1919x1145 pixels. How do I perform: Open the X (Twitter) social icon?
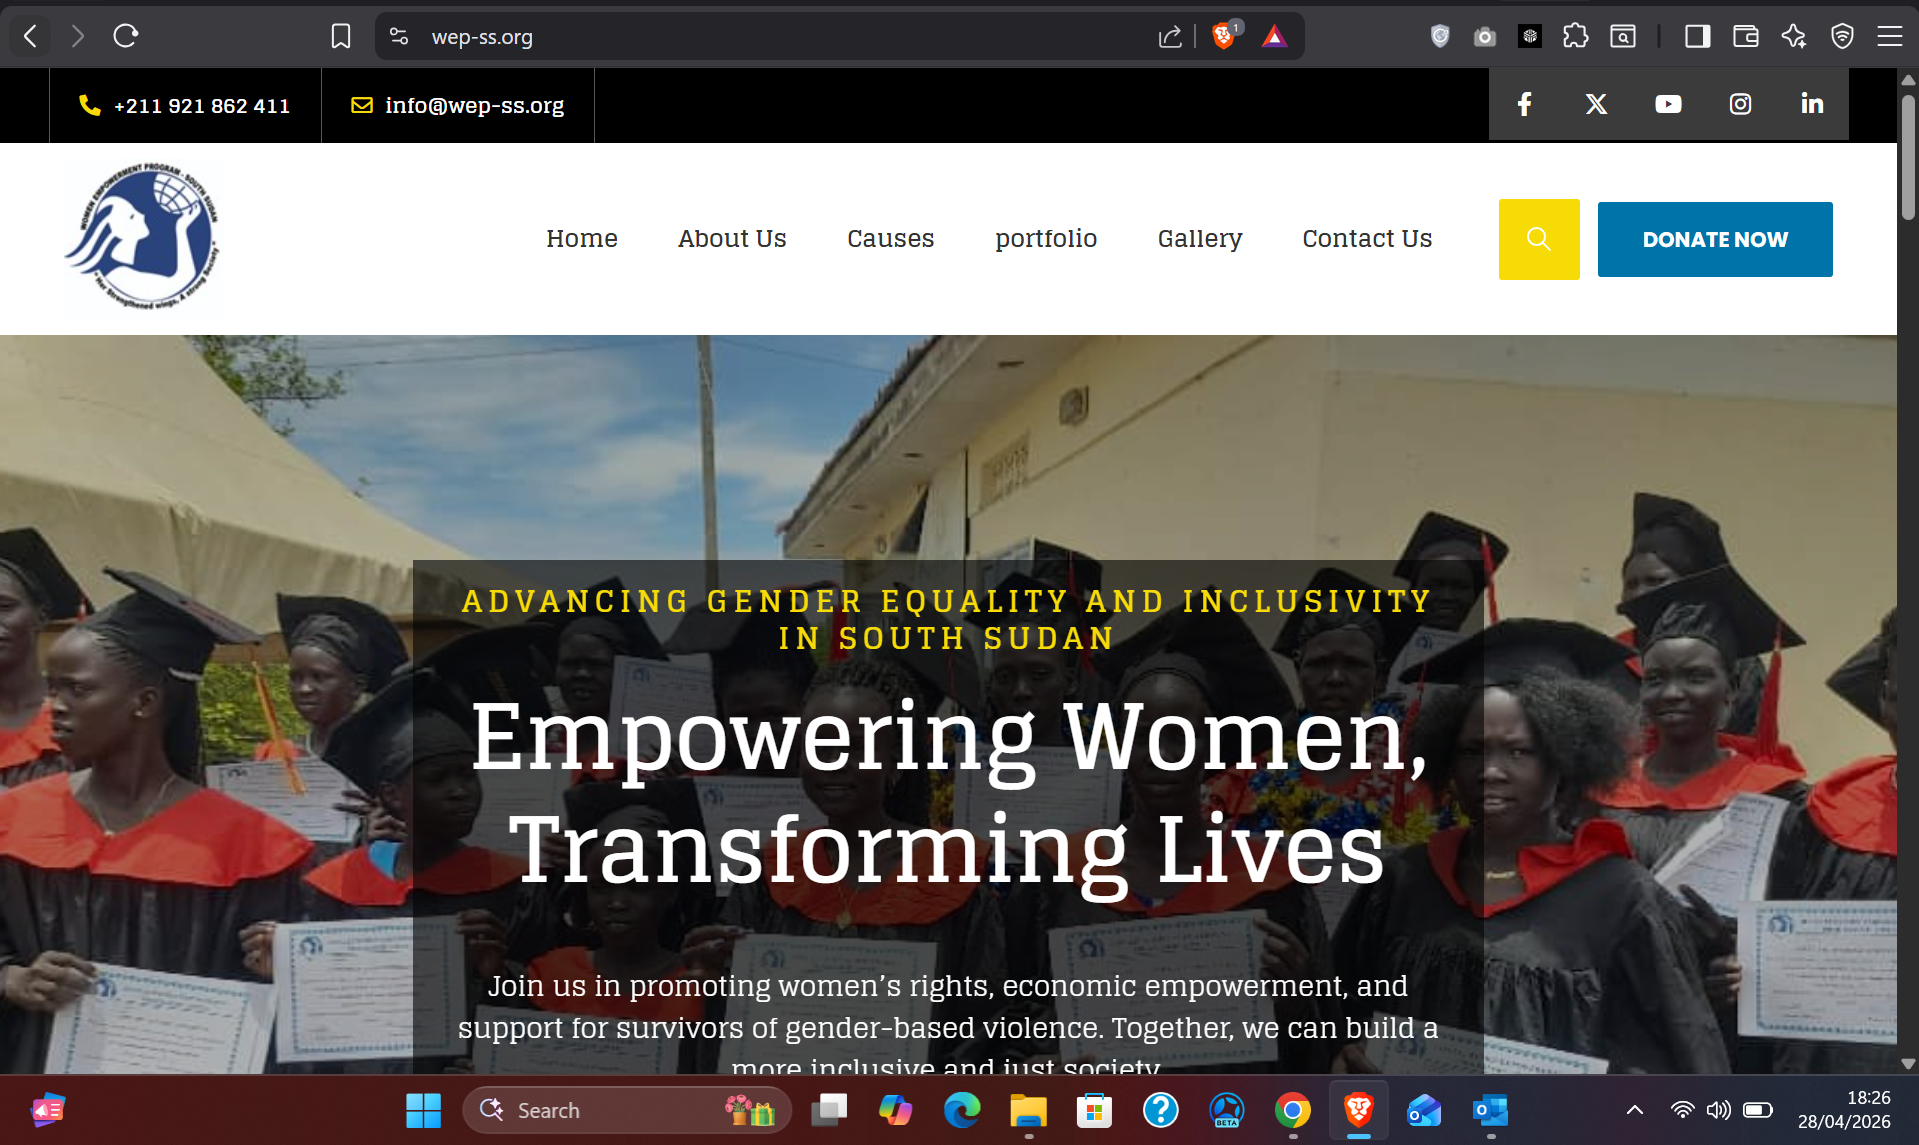pos(1596,104)
